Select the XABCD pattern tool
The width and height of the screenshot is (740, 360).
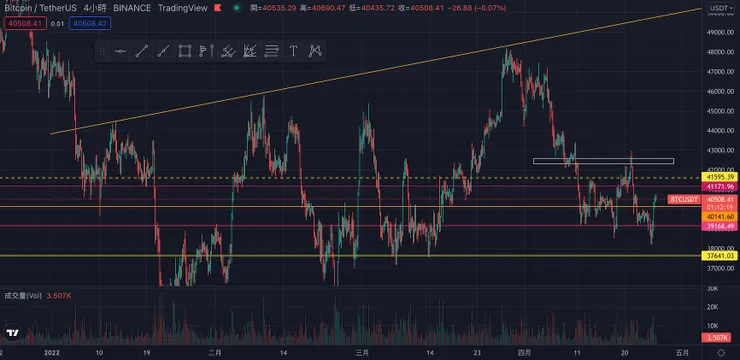[x=315, y=51]
